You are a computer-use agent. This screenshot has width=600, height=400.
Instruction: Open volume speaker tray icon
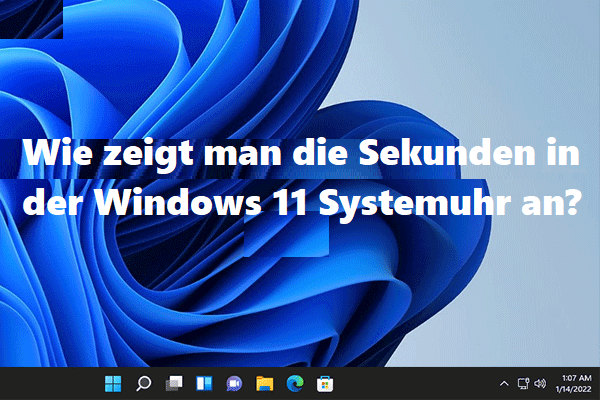[x=540, y=384]
